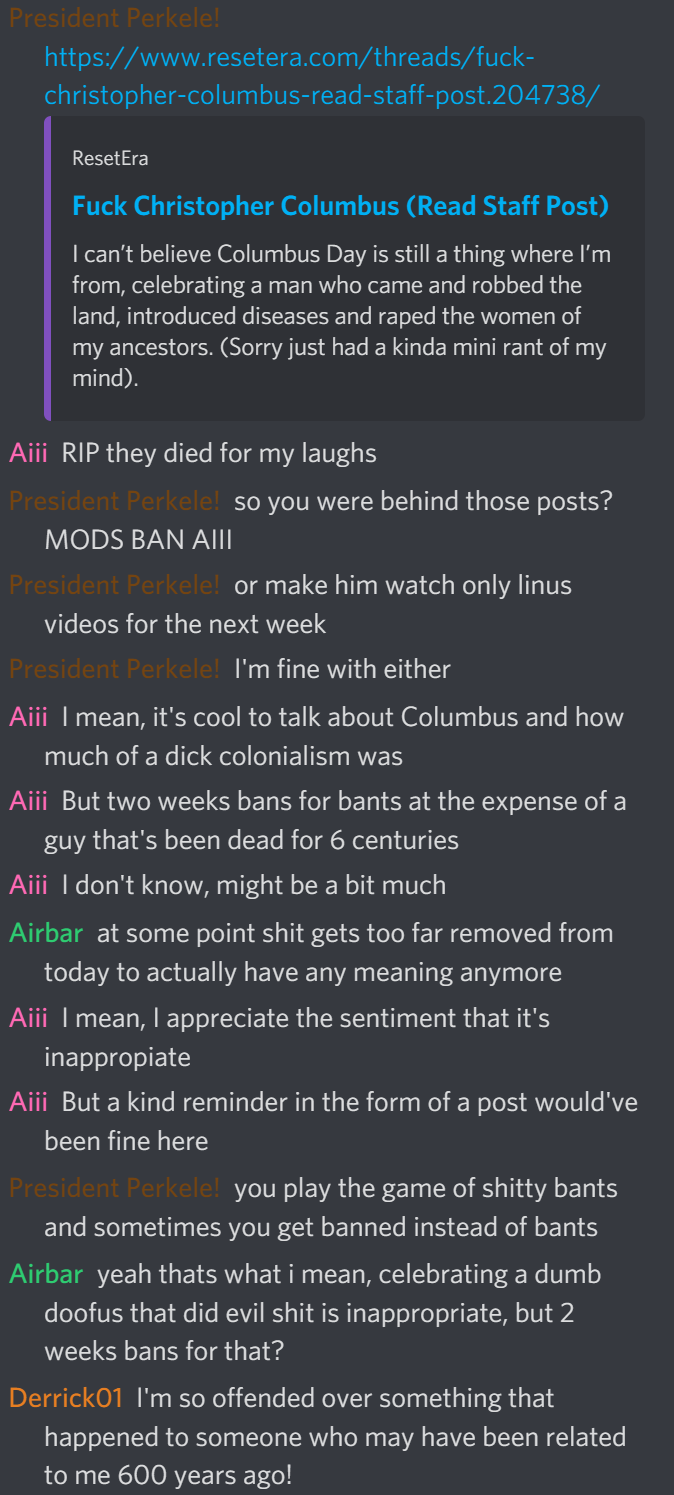Click Airbar name before 'yeah thats what i mean'
674x1495 pixels.
pyautogui.click(x=46, y=1274)
